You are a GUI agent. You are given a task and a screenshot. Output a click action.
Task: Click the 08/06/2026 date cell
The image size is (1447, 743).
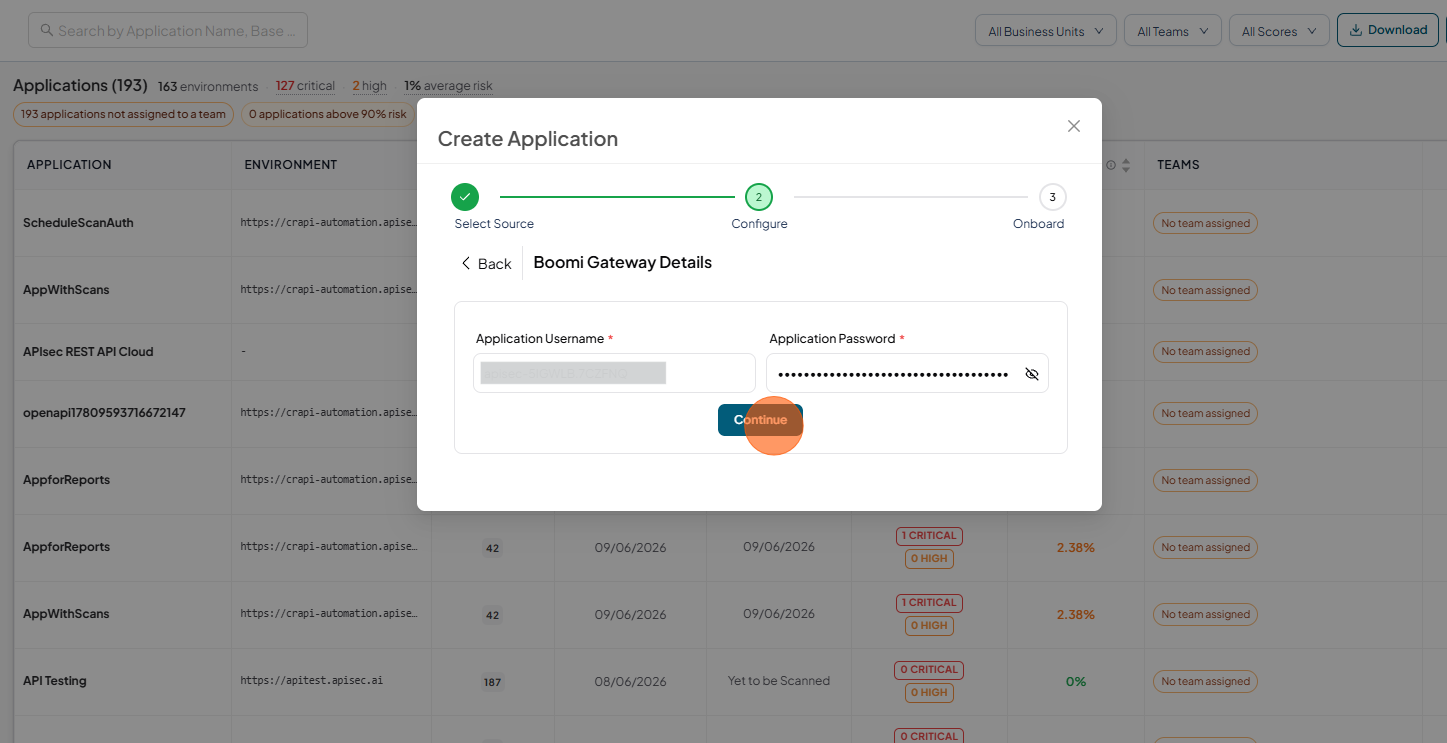[630, 682]
